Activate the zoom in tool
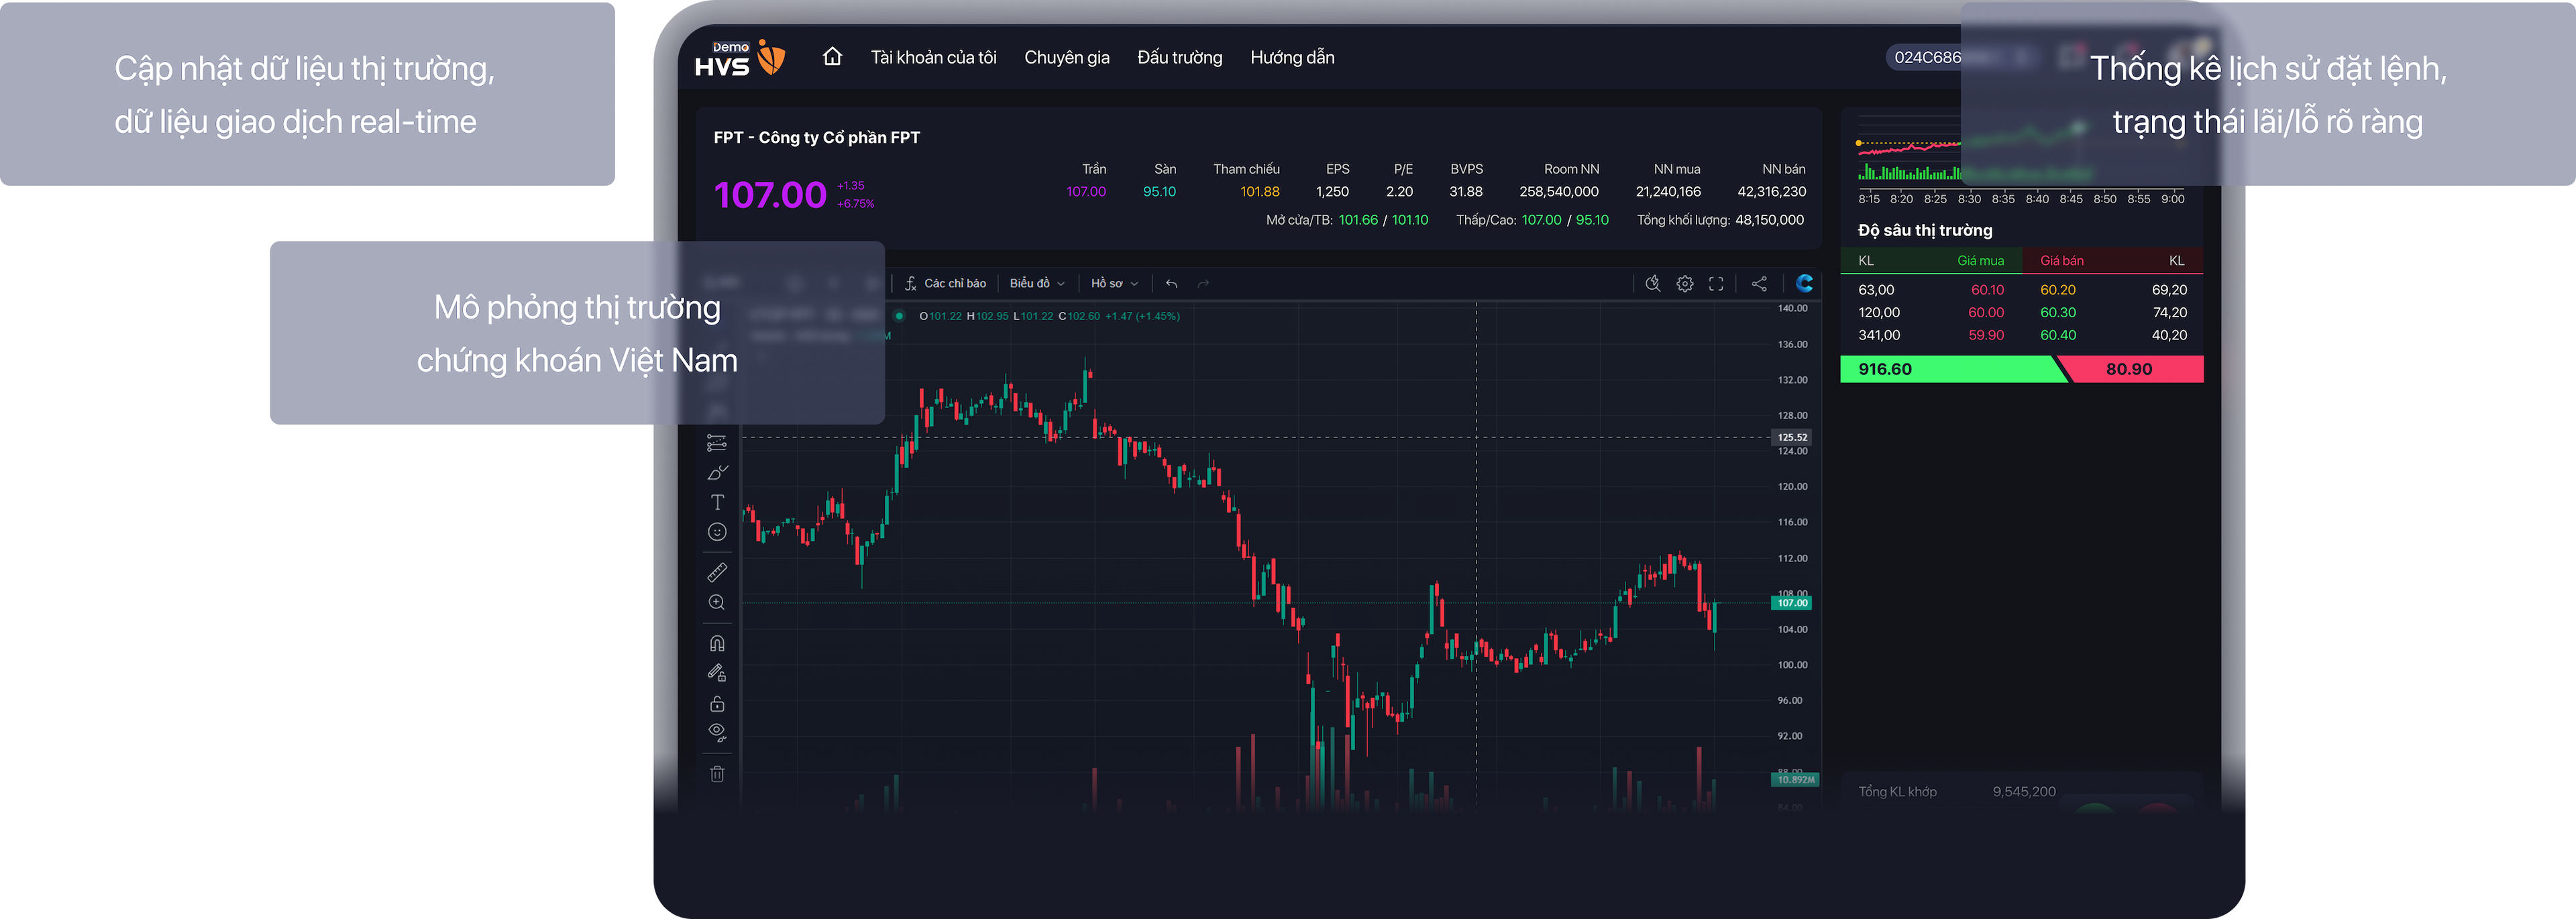The height and width of the screenshot is (919, 2576). (717, 603)
